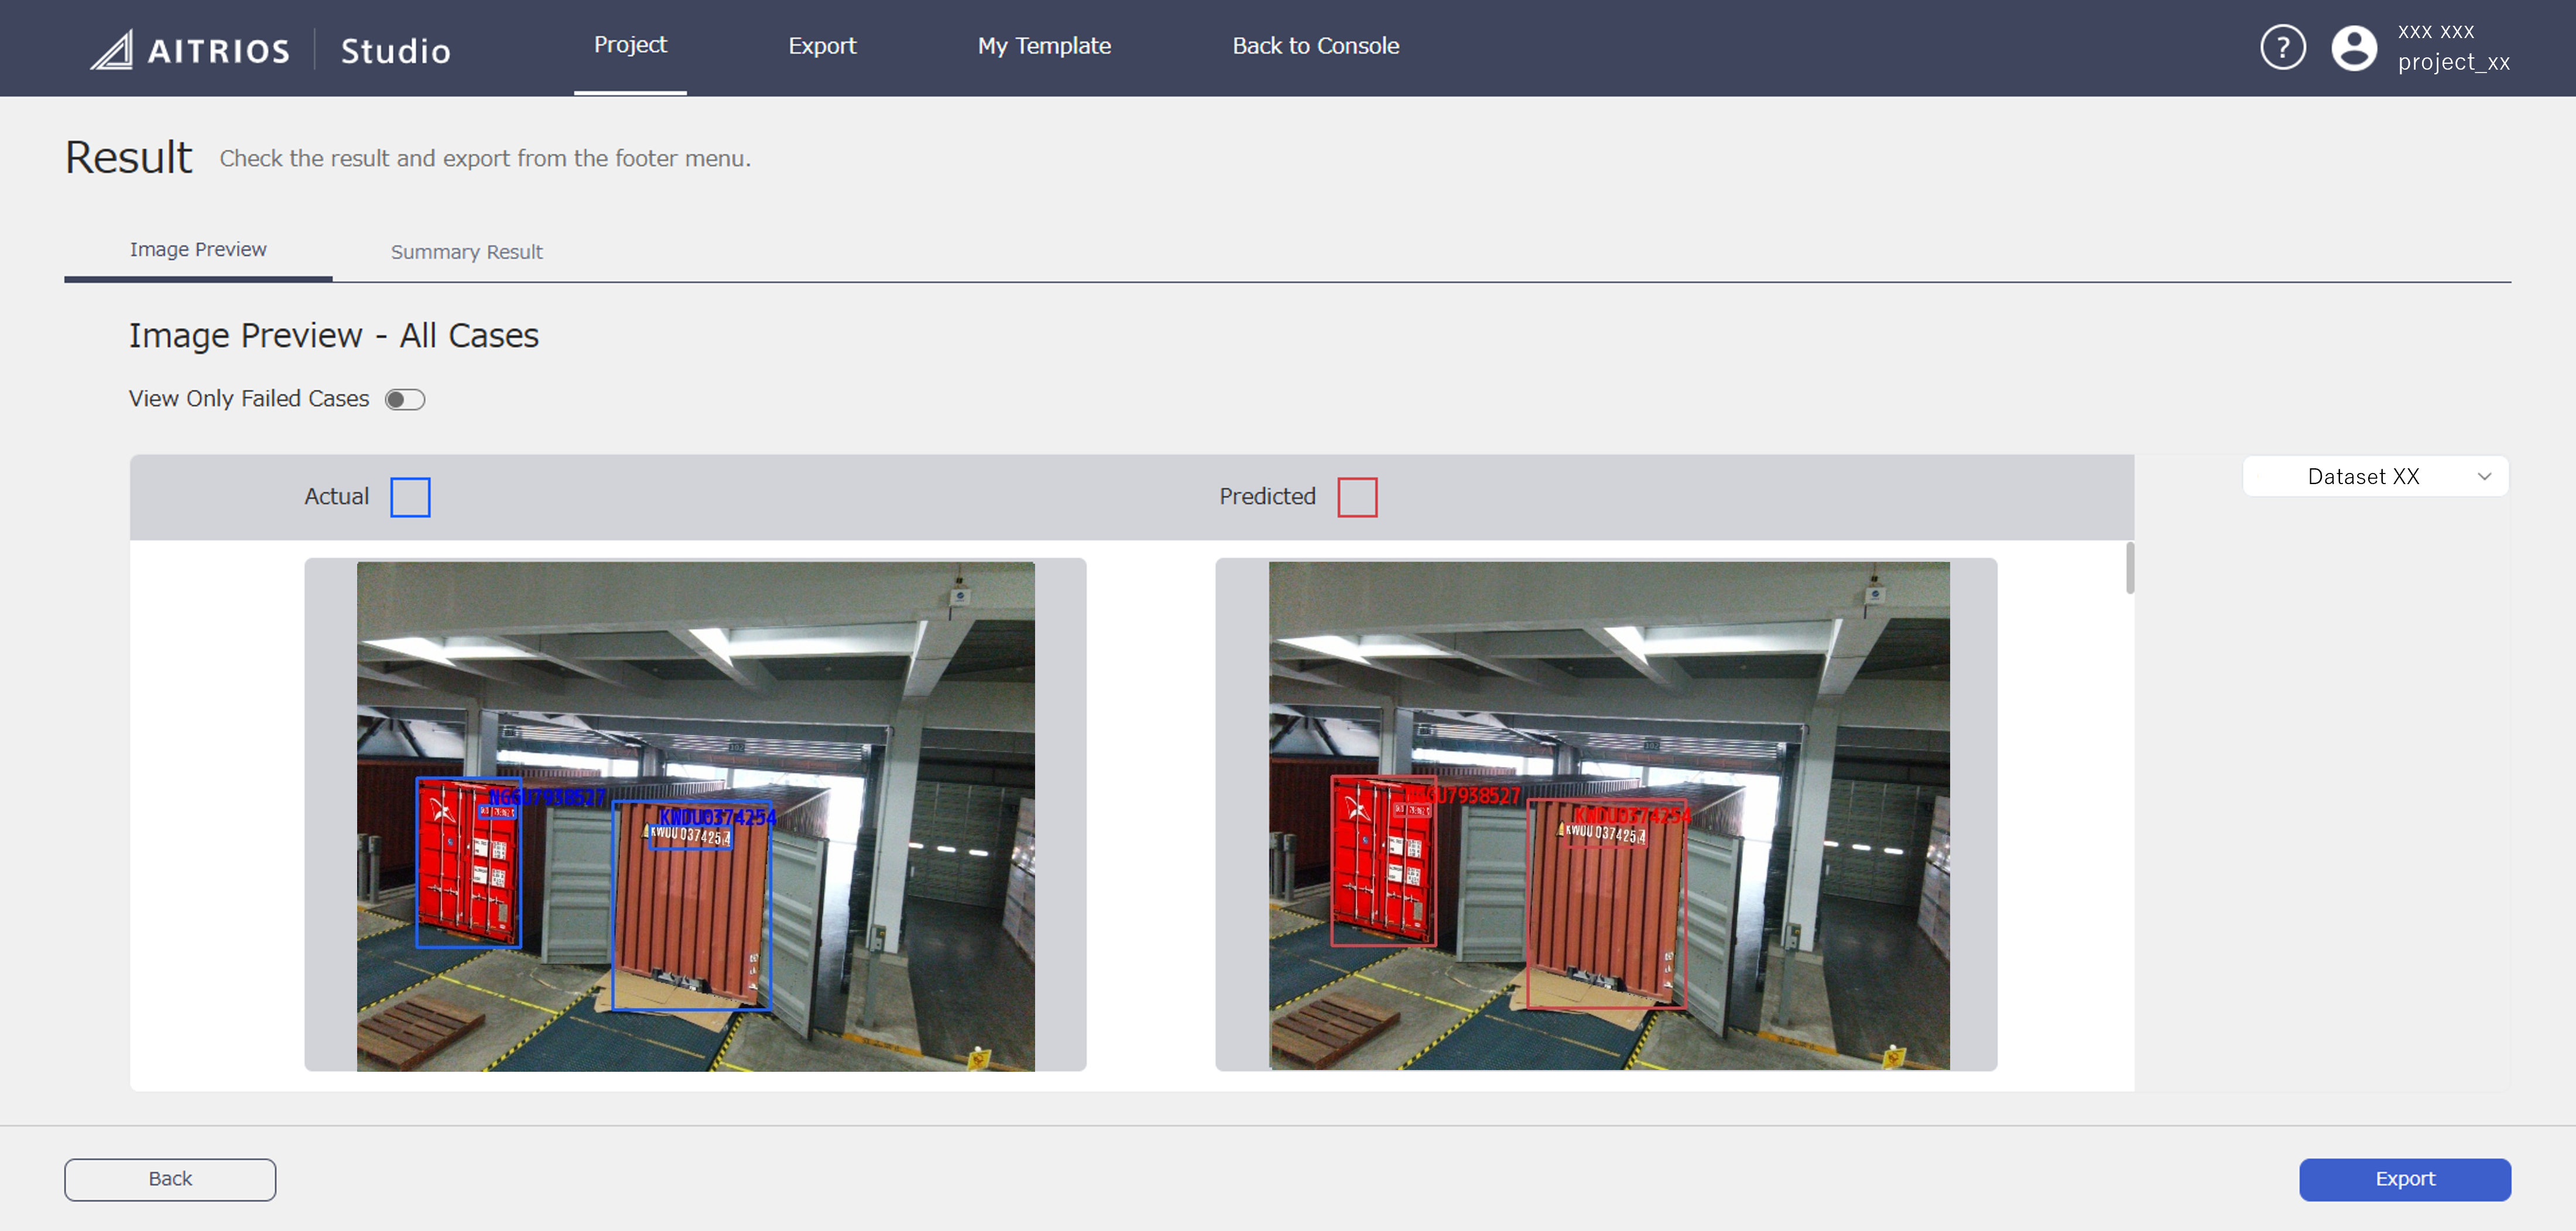The width and height of the screenshot is (2576, 1231).
Task: Open the help question mark icon
Action: pos(2283,47)
